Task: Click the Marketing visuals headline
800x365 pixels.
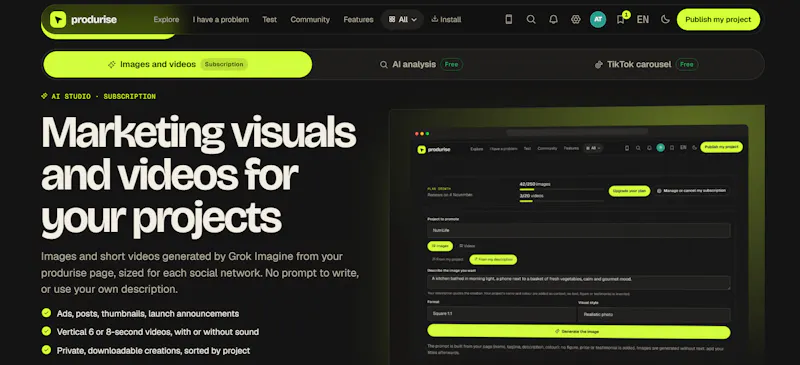Action: click(198, 177)
